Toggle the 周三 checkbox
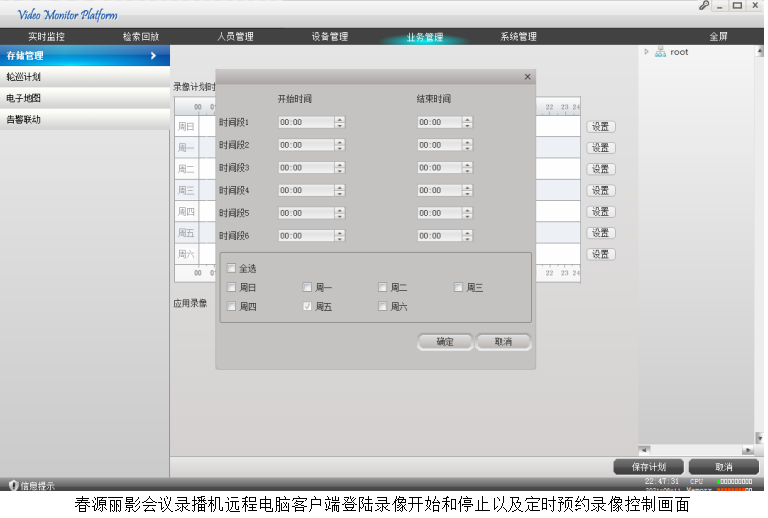 pos(459,288)
